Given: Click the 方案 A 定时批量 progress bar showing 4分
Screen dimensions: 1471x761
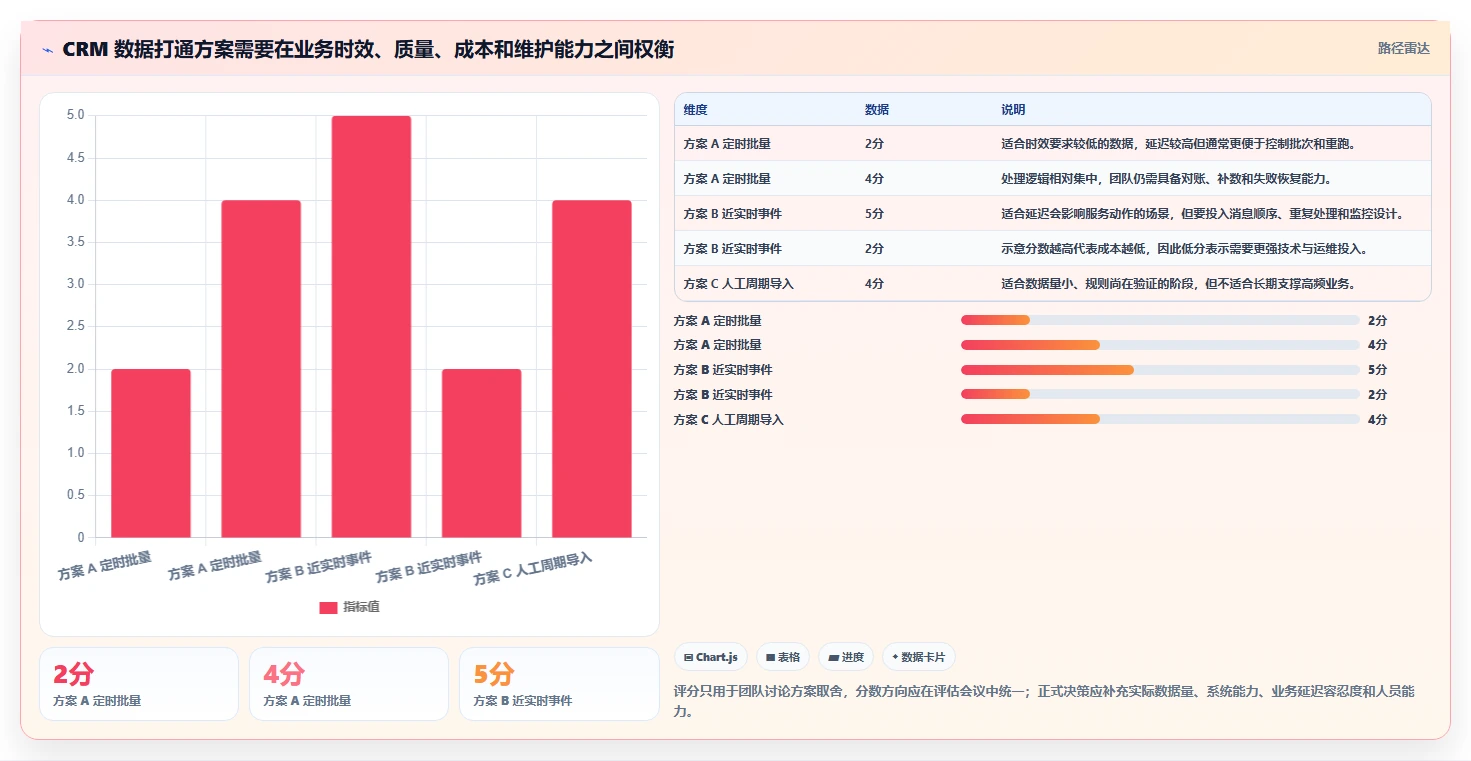Looking at the screenshot, I should (1160, 345).
